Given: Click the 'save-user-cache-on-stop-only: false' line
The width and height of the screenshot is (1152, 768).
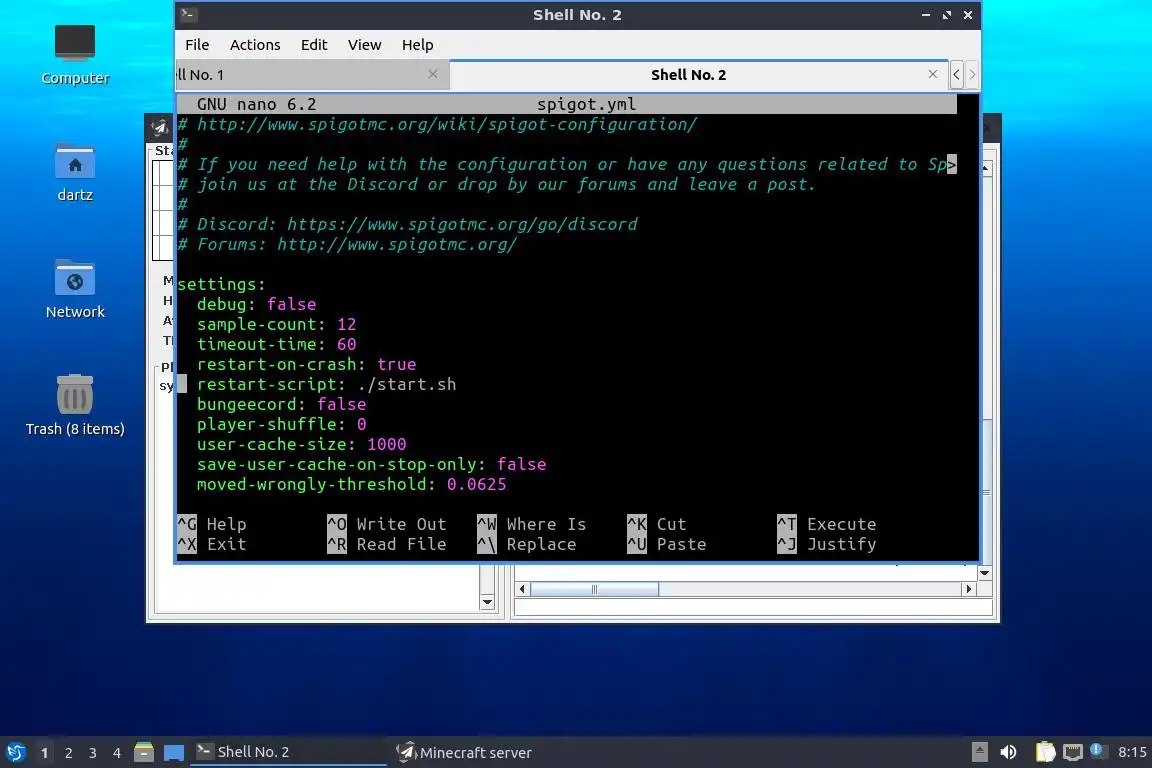Looking at the screenshot, I should (x=371, y=464).
